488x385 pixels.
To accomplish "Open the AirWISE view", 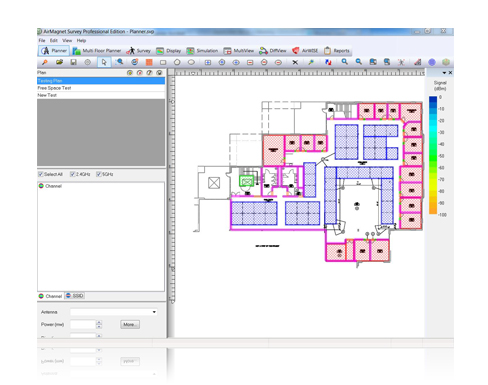I will 305,51.
